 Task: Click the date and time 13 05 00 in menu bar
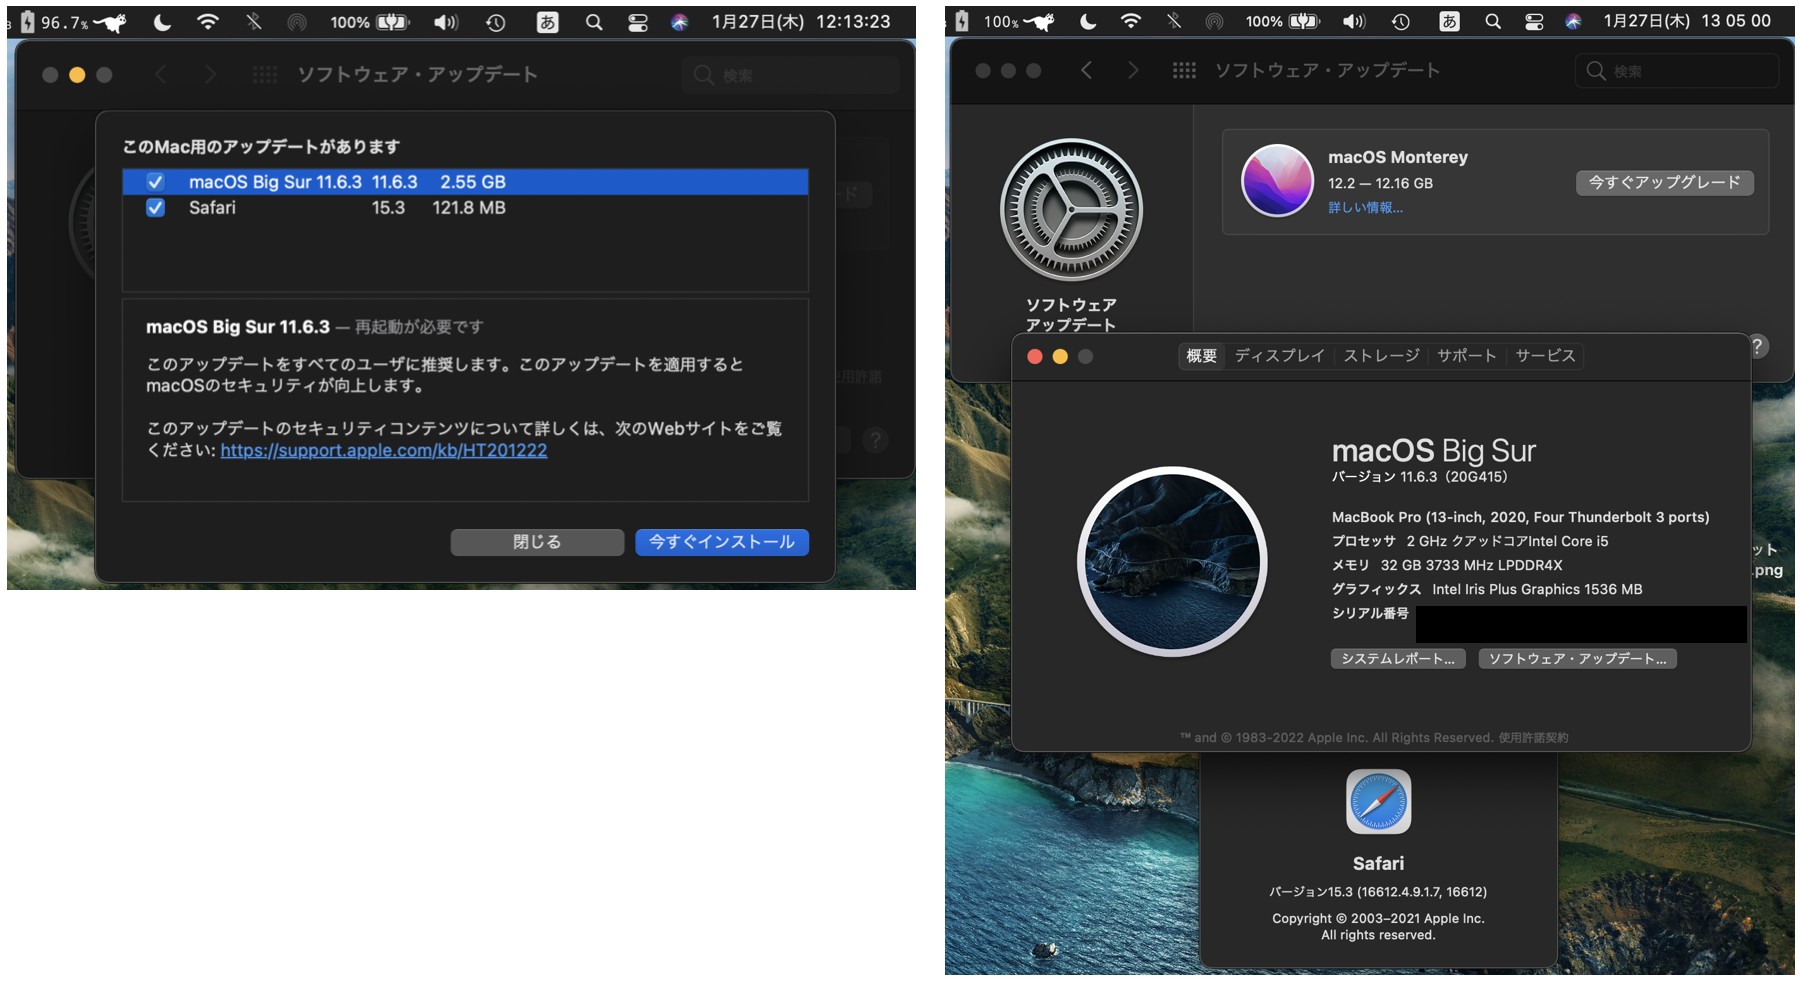(1687, 21)
